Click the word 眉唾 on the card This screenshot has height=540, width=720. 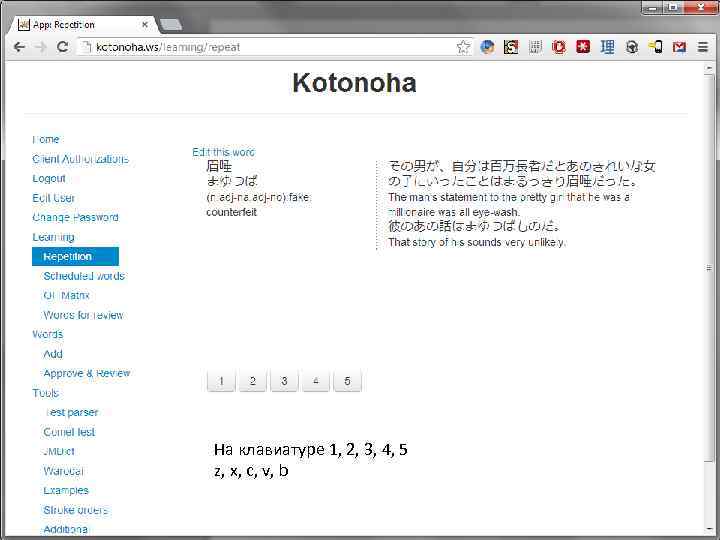point(219,166)
